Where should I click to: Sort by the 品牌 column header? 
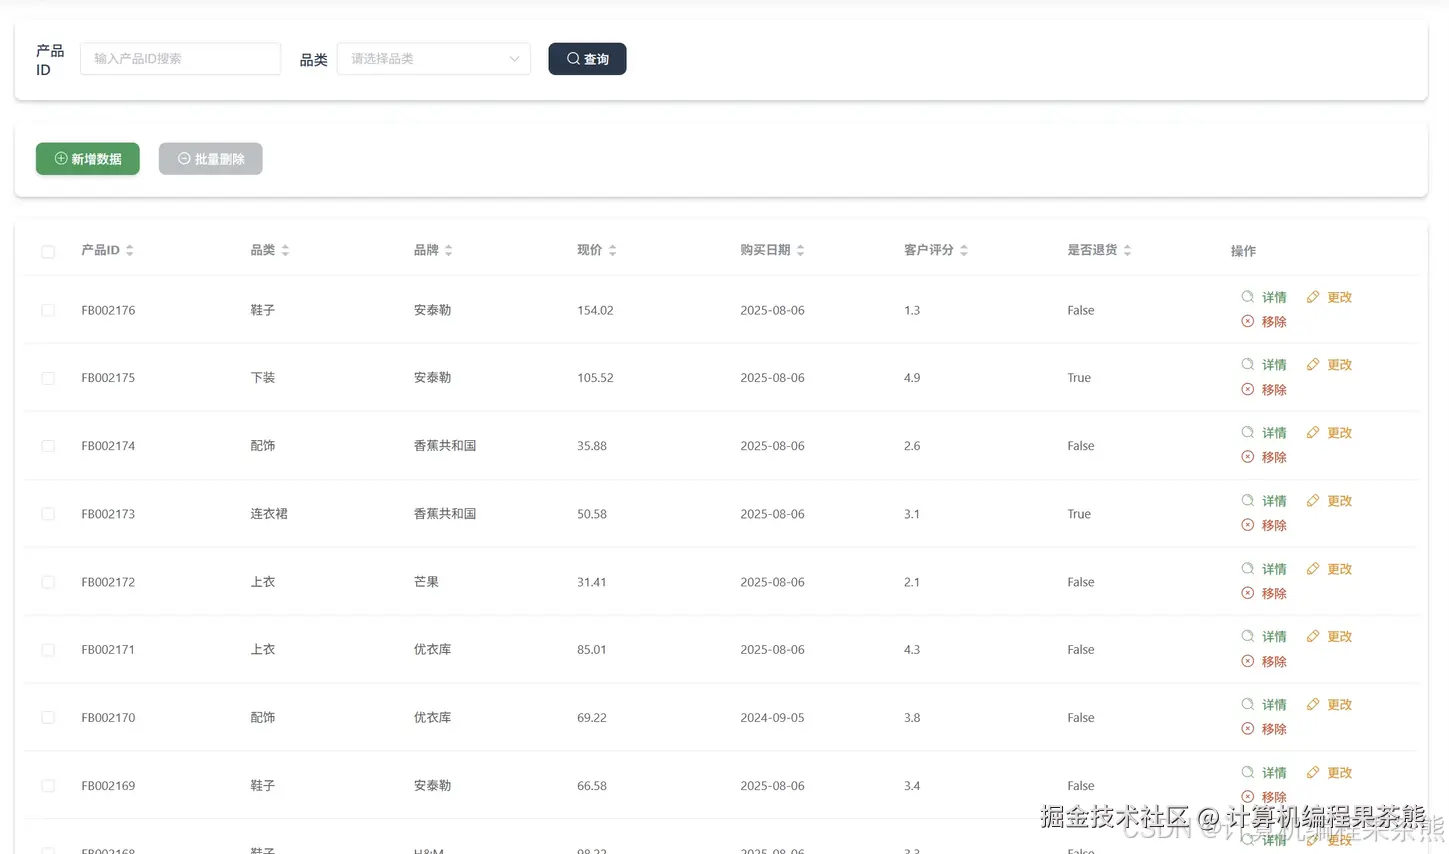point(433,250)
